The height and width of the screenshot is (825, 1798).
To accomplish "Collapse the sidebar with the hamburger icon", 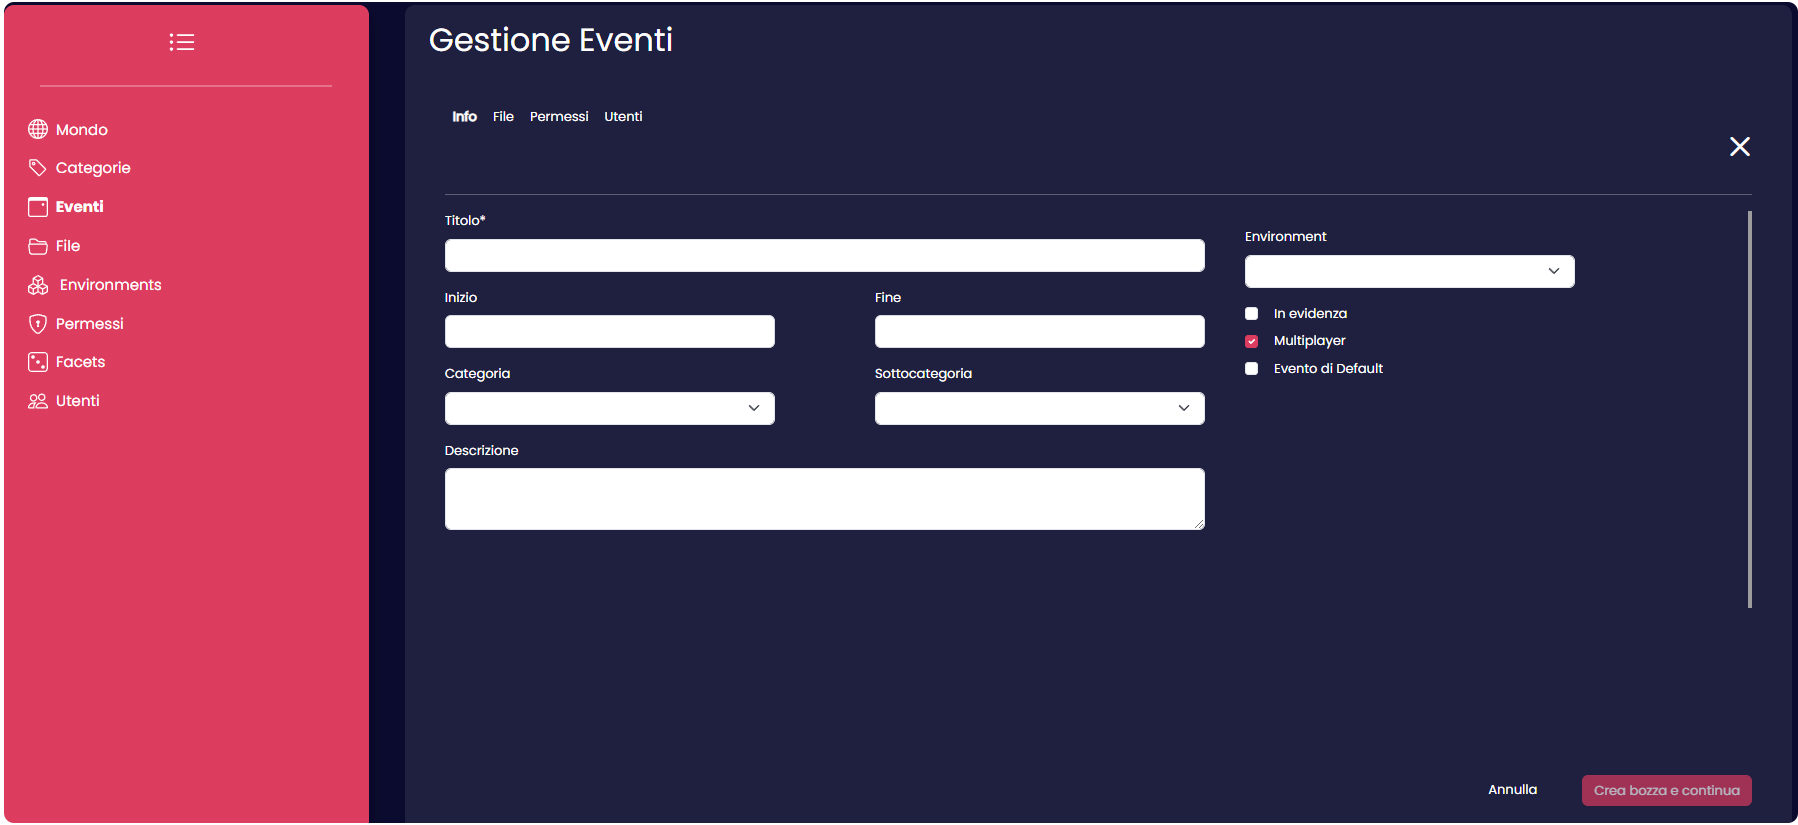I will click(182, 42).
